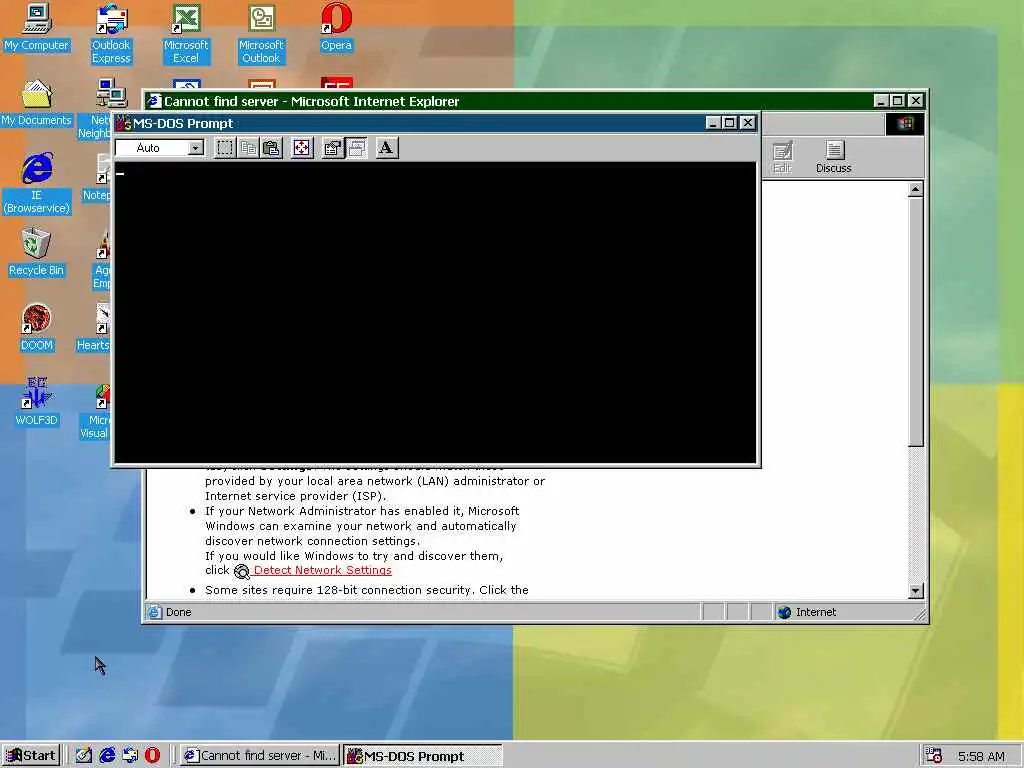
Task: Open MS-DOS Prompt Properties icon
Action: (x=332, y=148)
